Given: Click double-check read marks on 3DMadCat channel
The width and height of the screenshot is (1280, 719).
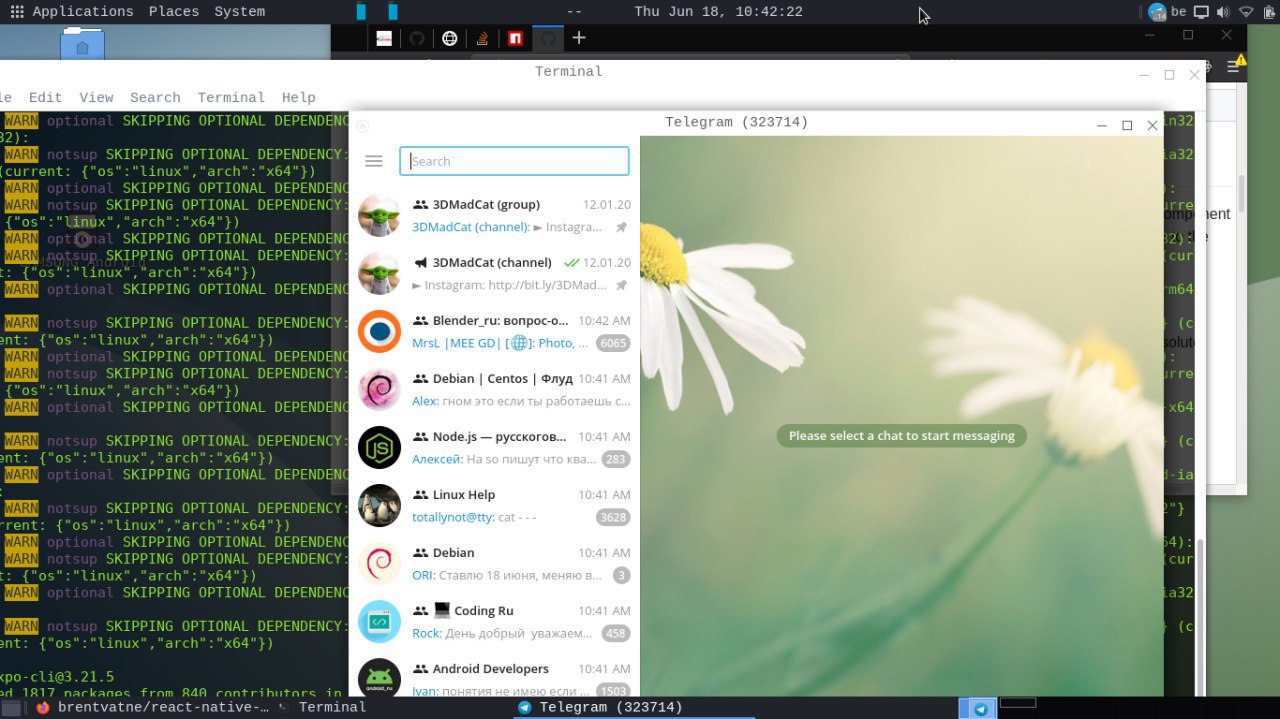Looking at the screenshot, I should 571,262.
